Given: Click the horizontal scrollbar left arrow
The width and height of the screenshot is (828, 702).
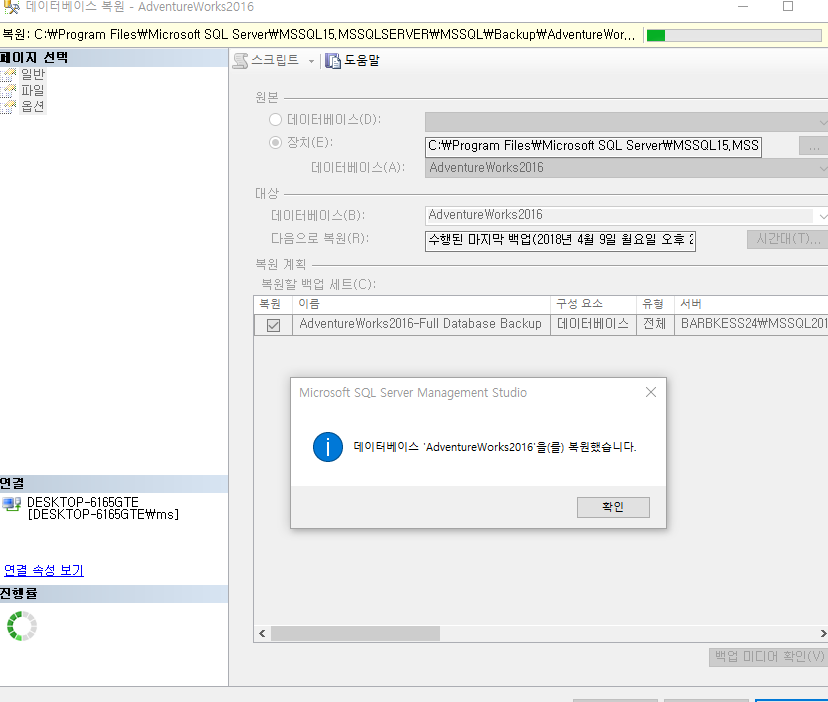Looking at the screenshot, I should point(262,633).
